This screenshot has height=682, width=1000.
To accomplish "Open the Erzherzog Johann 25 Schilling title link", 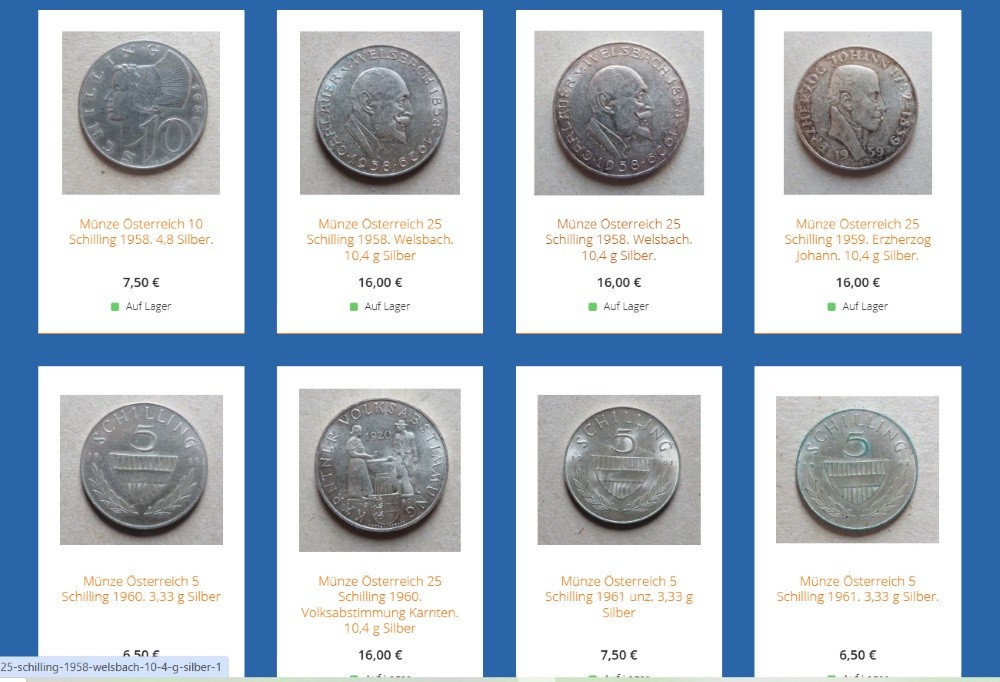I will 857,240.
